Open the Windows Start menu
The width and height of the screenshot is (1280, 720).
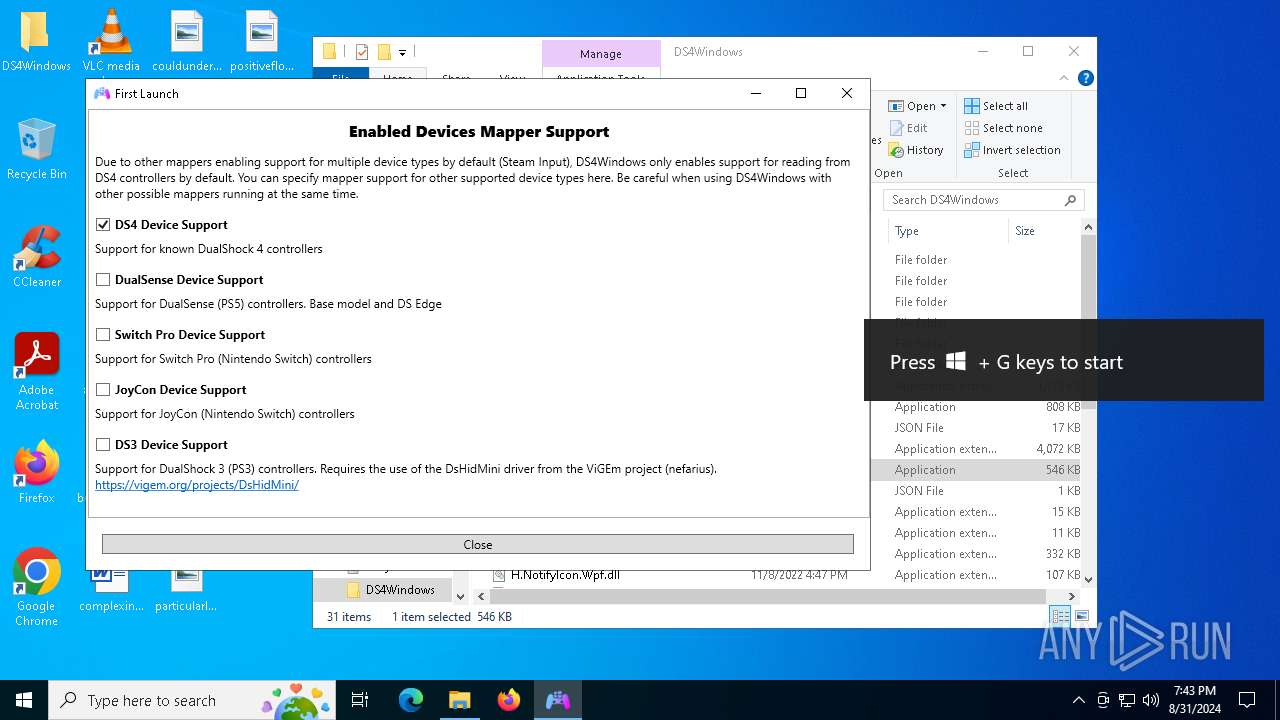(x=24, y=700)
